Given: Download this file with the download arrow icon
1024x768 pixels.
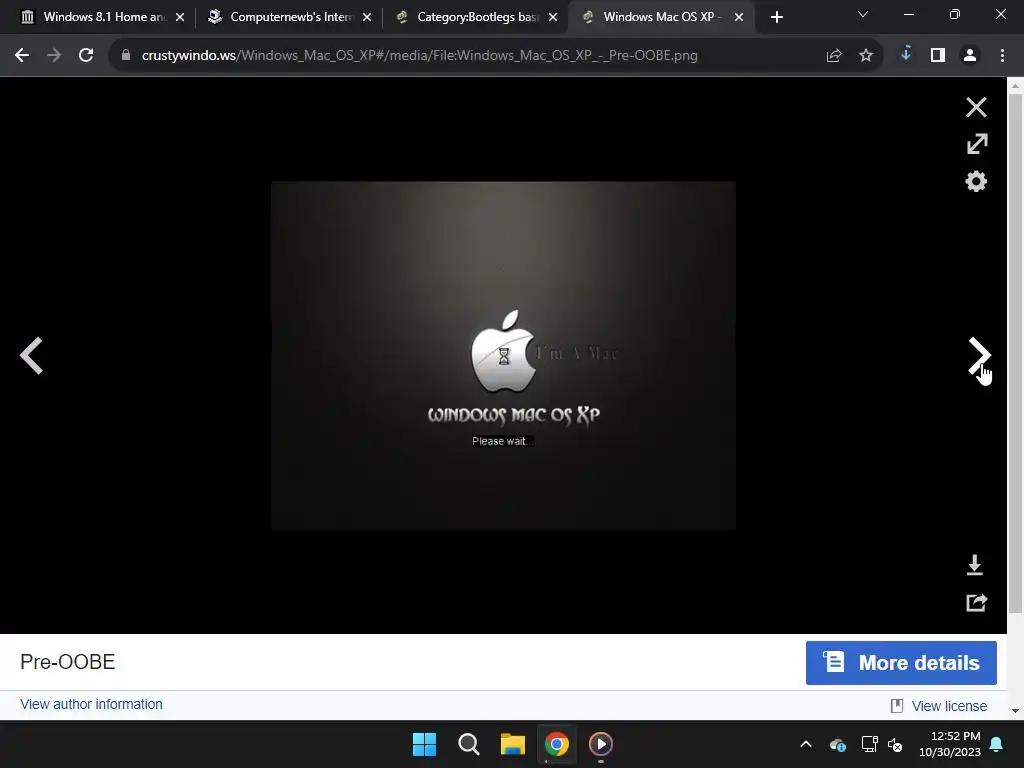Looking at the screenshot, I should pos(974,565).
